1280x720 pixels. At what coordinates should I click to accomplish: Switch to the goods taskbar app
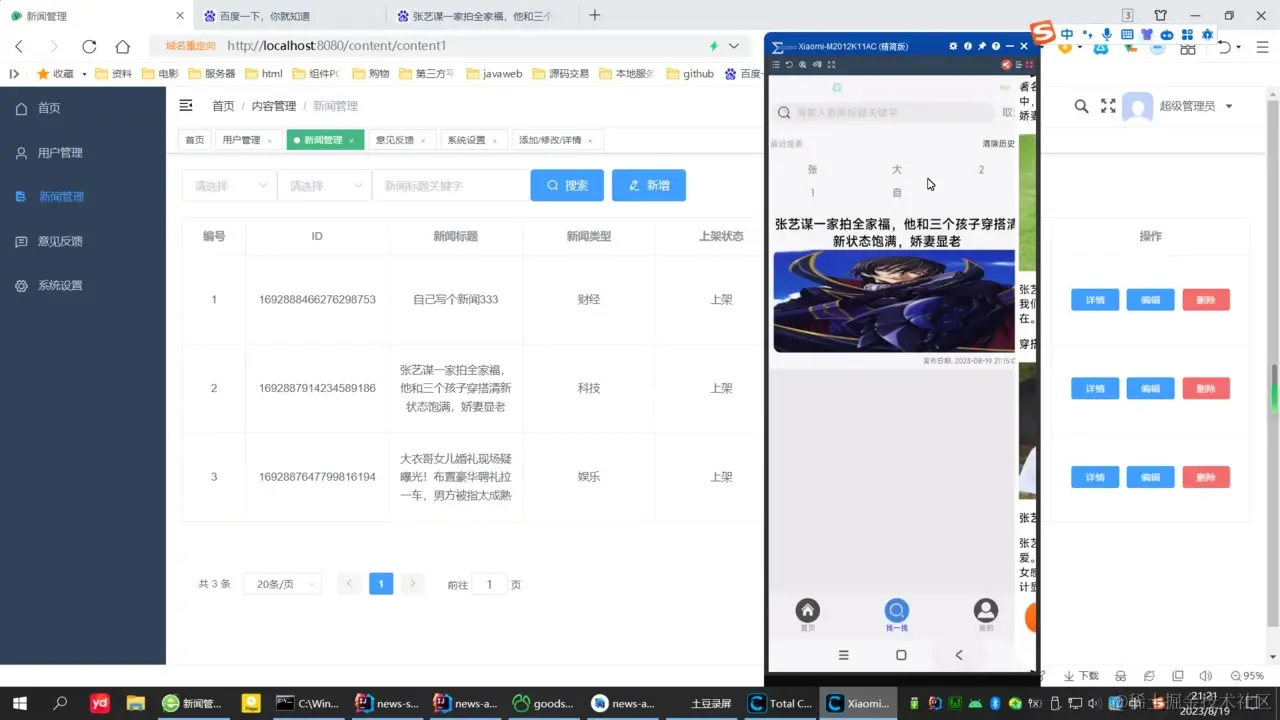coord(543,703)
